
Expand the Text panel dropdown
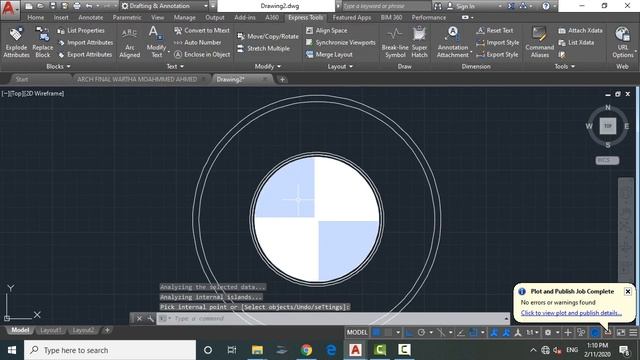175,67
